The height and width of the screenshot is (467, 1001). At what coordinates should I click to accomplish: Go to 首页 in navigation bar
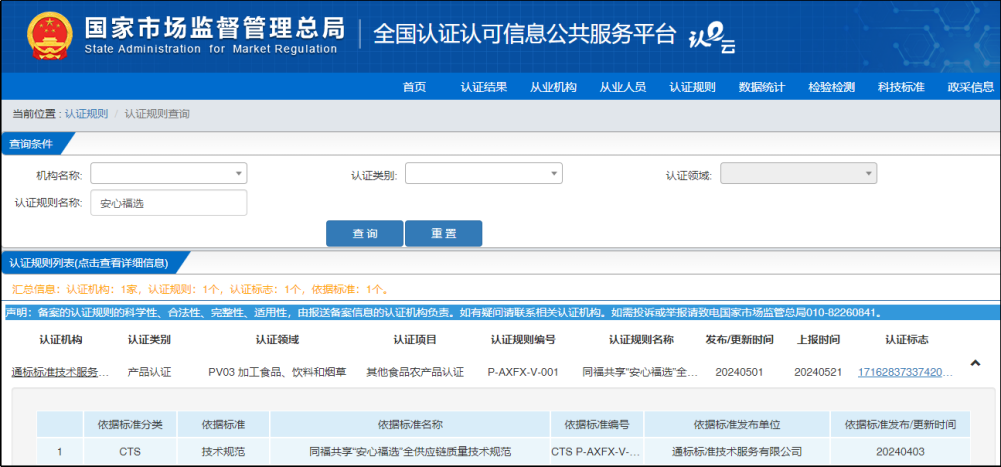(414, 87)
